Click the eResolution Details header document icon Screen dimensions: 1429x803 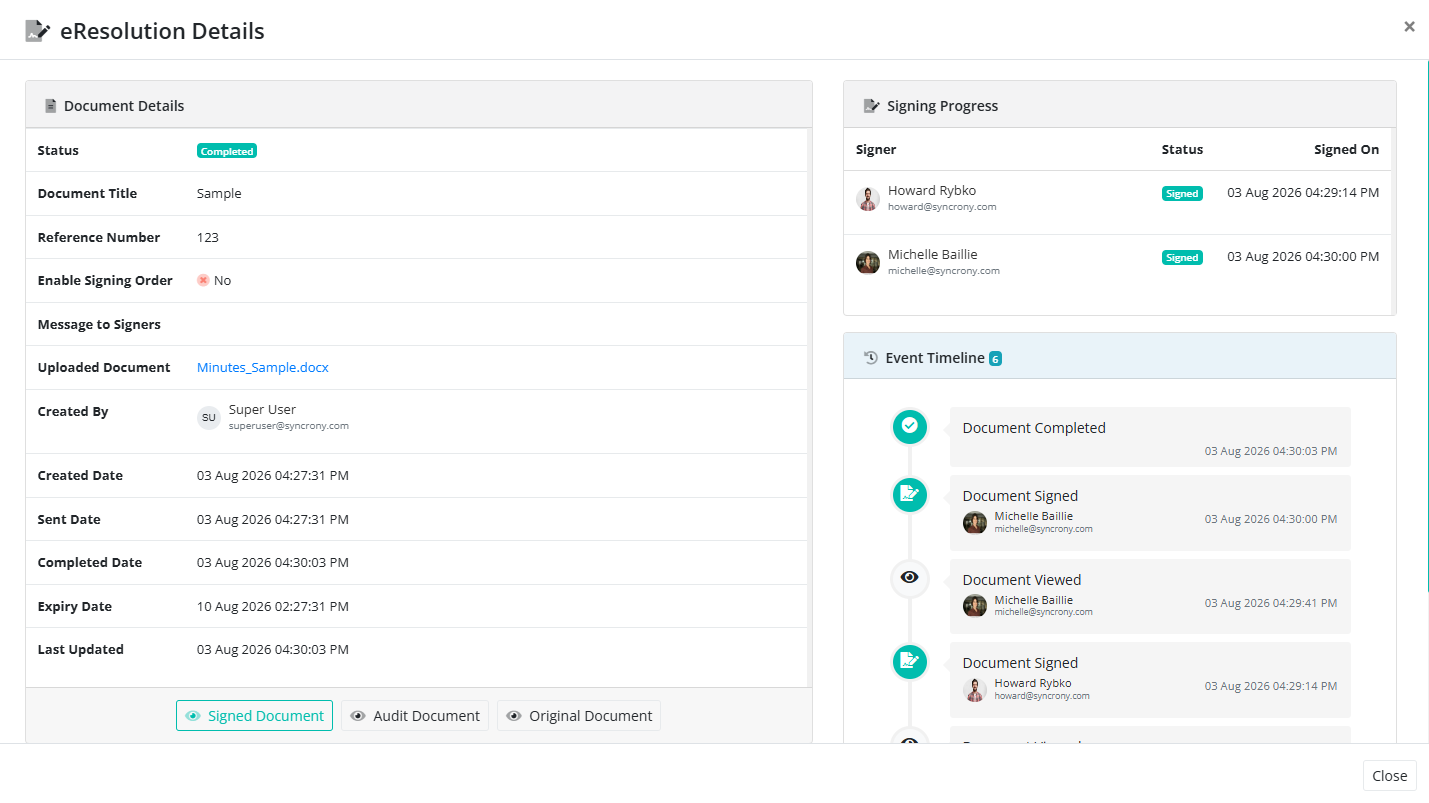pos(38,31)
